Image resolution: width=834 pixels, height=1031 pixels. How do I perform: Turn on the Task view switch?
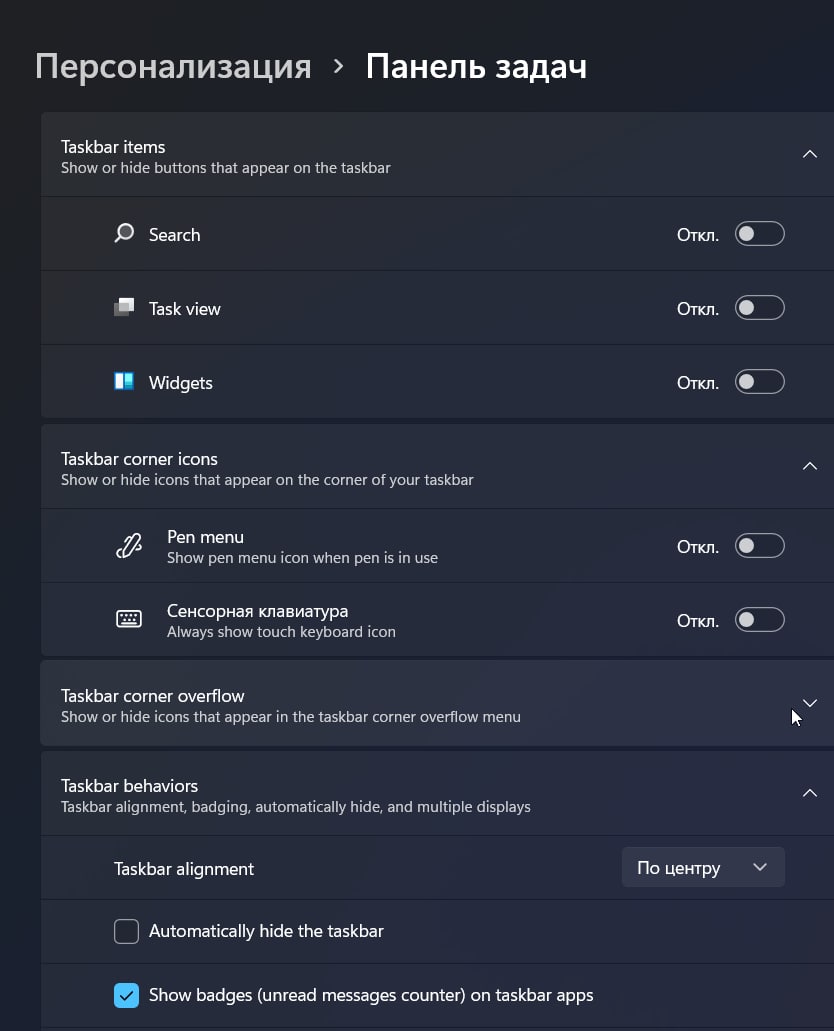point(760,308)
